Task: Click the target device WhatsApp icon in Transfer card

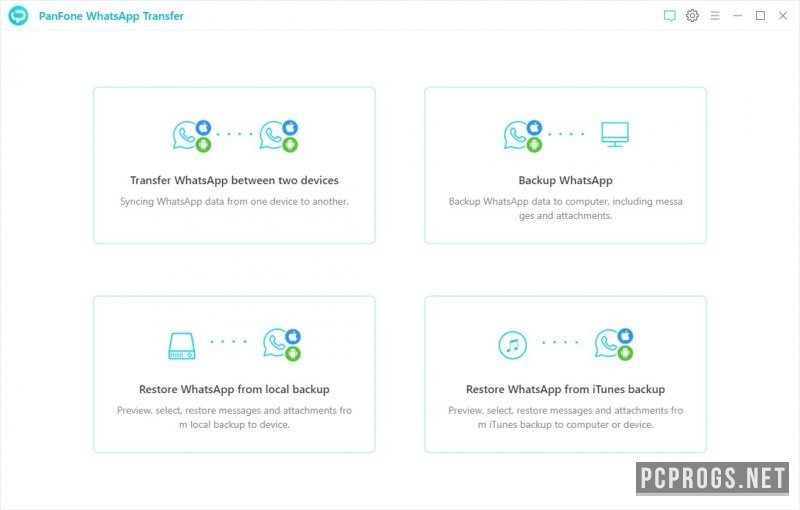Action: pyautogui.click(x=273, y=135)
